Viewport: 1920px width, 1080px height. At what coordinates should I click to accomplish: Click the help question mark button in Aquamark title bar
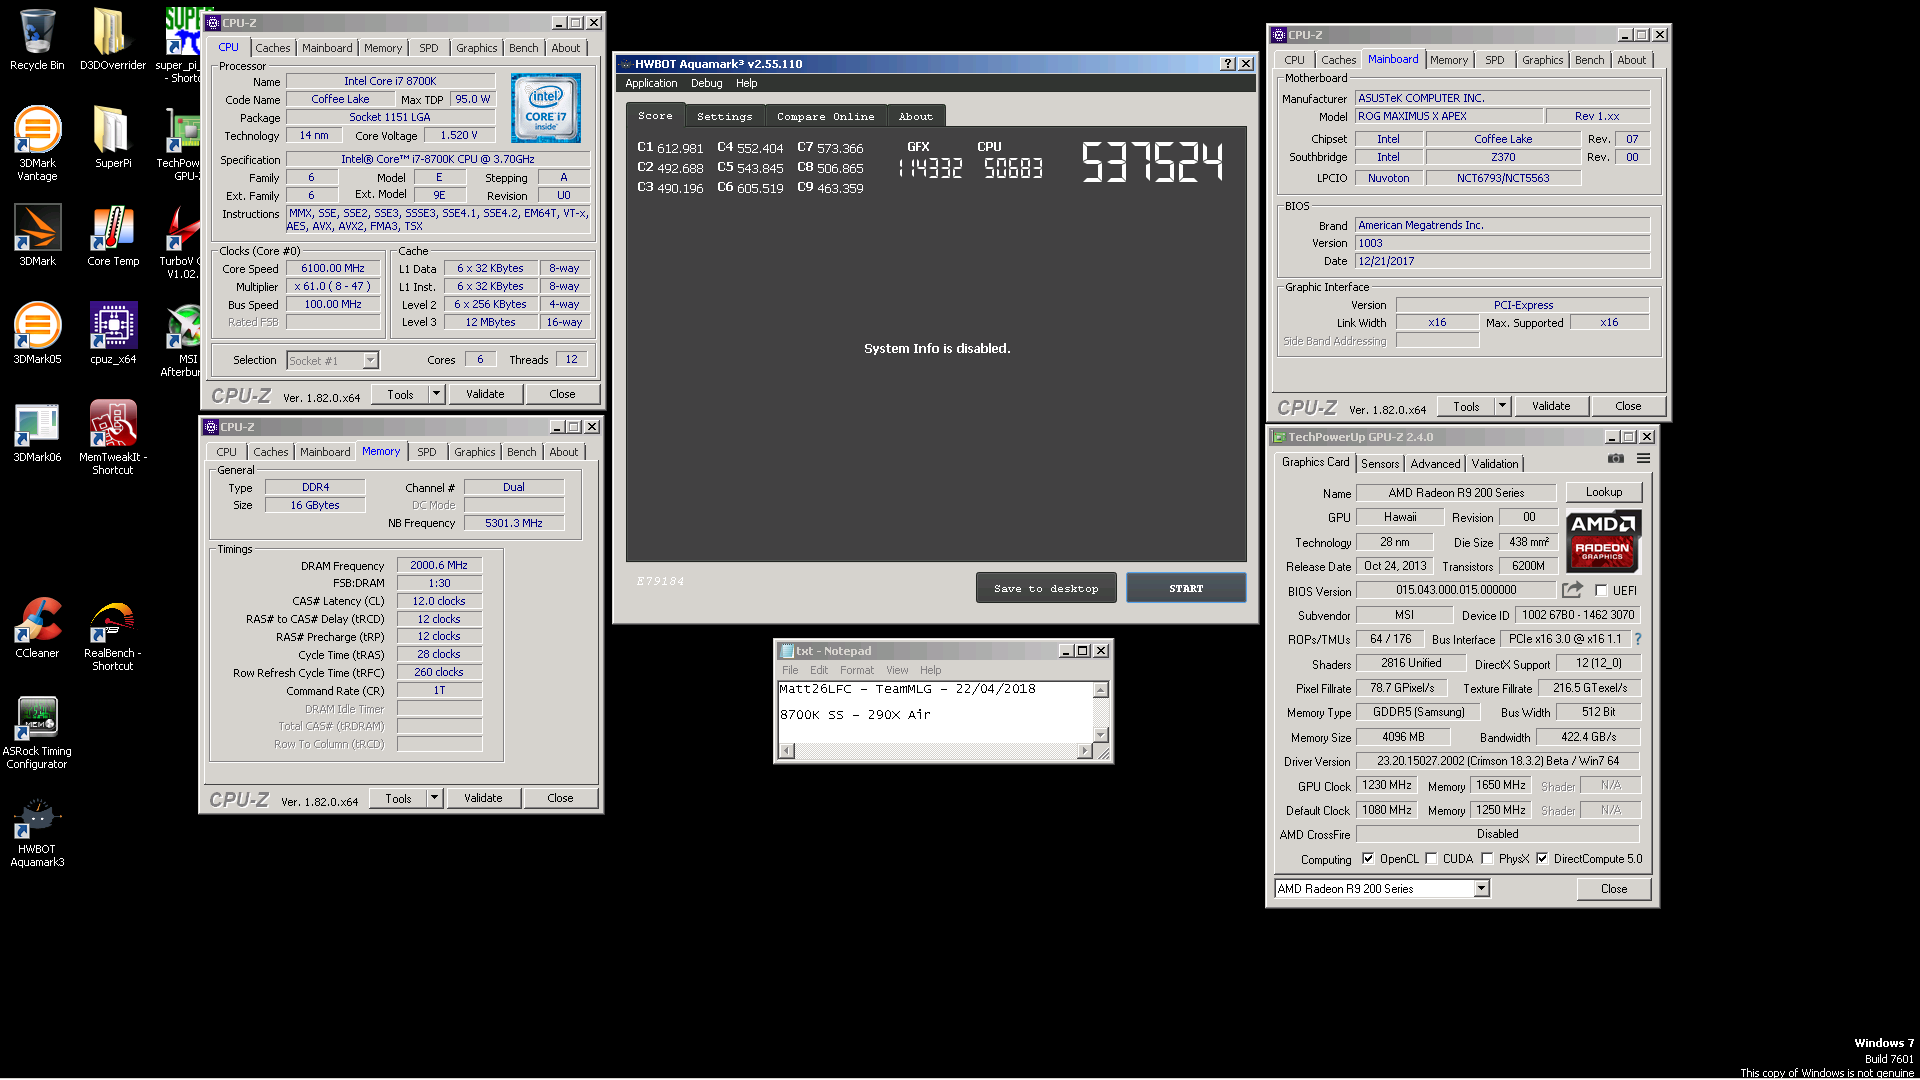pyautogui.click(x=1227, y=64)
